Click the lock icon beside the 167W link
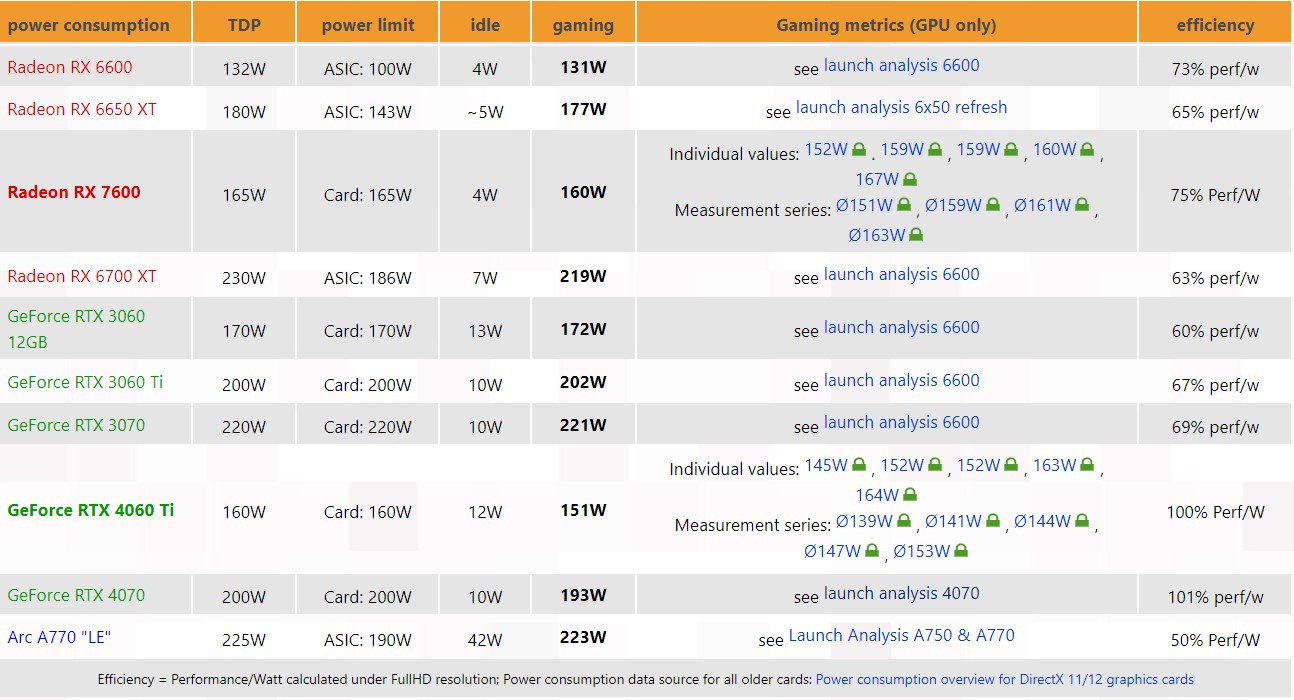The image size is (1294, 700). coord(910,180)
